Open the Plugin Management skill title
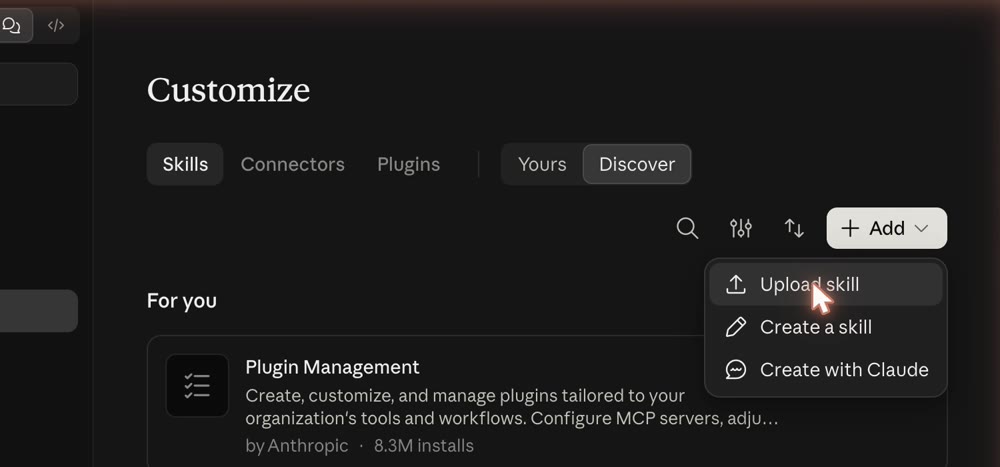The width and height of the screenshot is (1000, 467). [332, 367]
